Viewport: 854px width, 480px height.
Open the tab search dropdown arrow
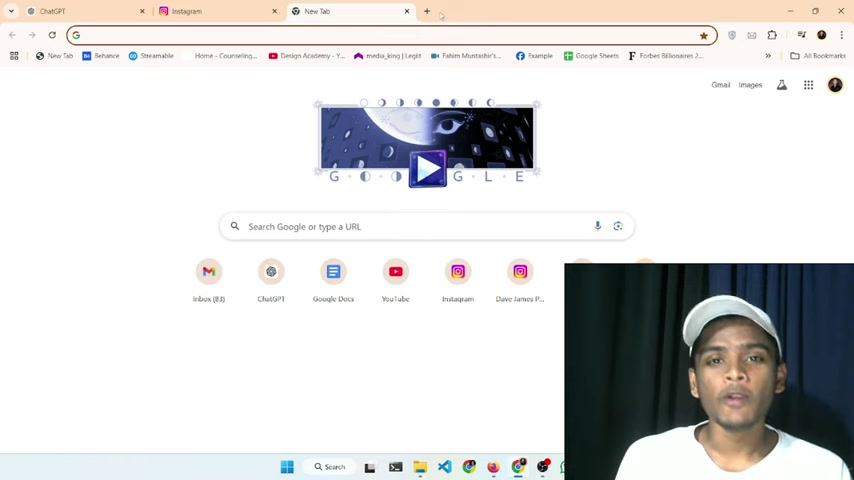[11, 11]
